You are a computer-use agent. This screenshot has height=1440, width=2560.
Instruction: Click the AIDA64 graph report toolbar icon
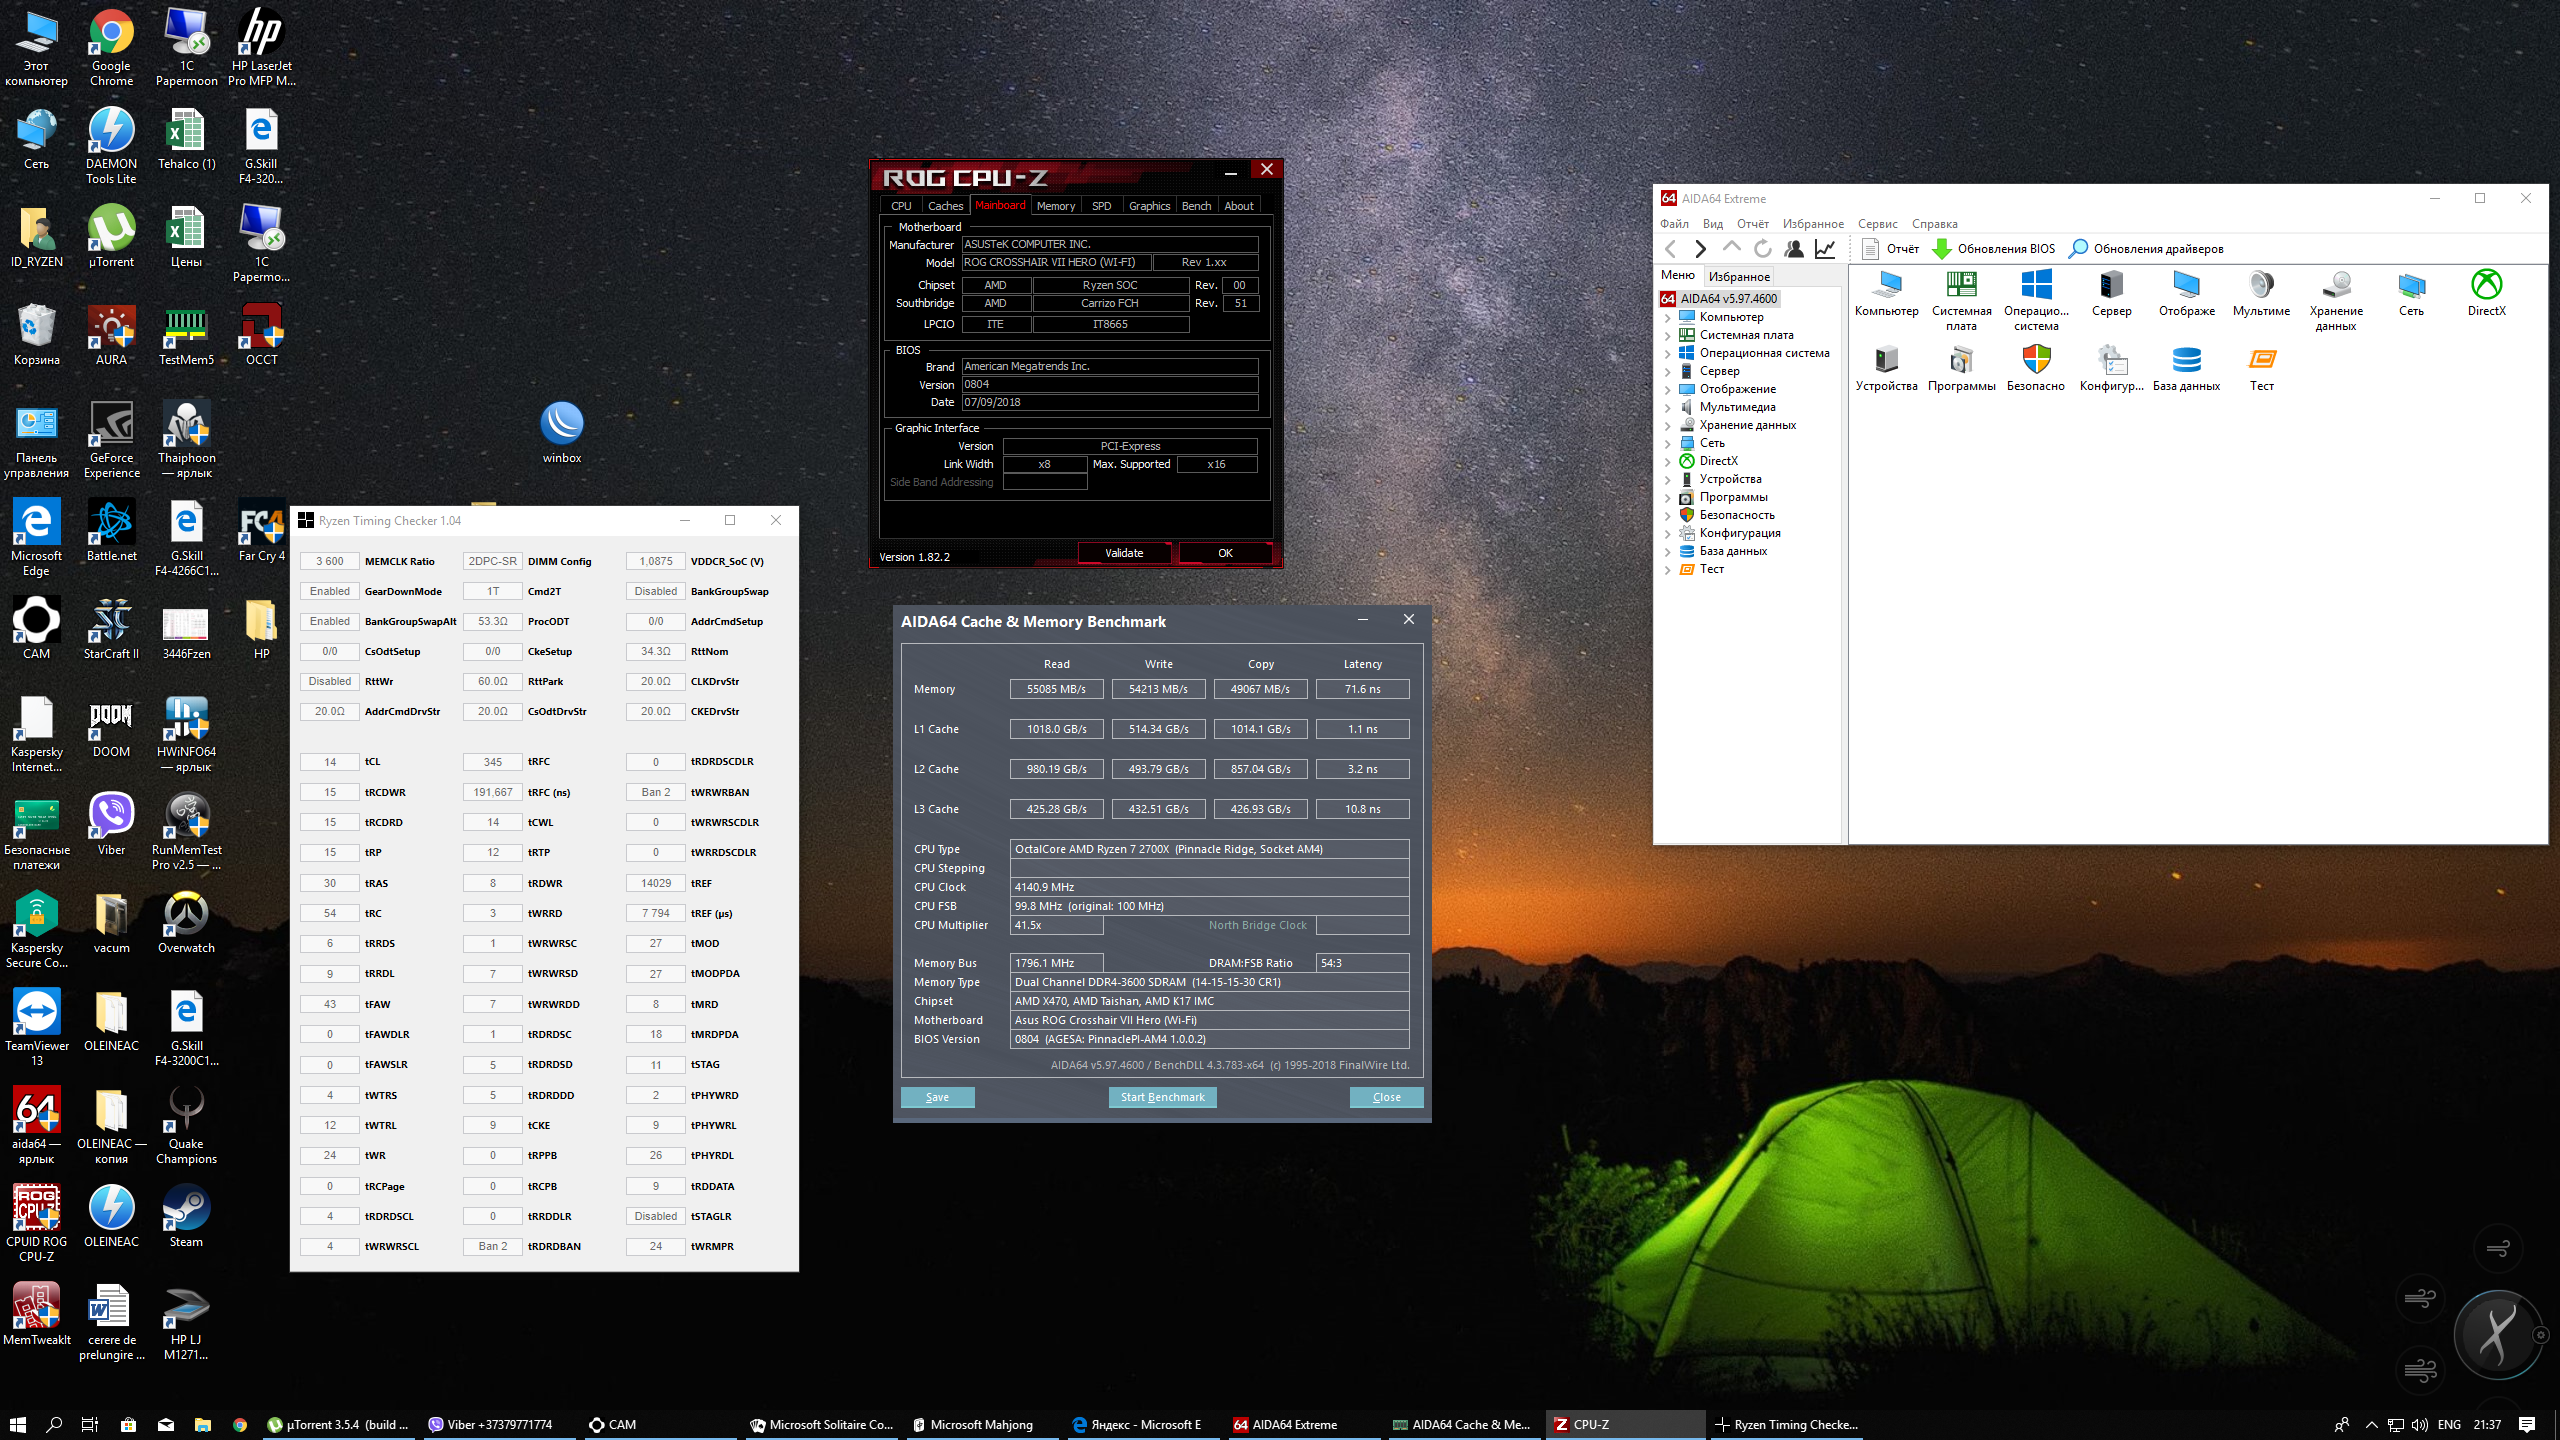click(x=1826, y=249)
